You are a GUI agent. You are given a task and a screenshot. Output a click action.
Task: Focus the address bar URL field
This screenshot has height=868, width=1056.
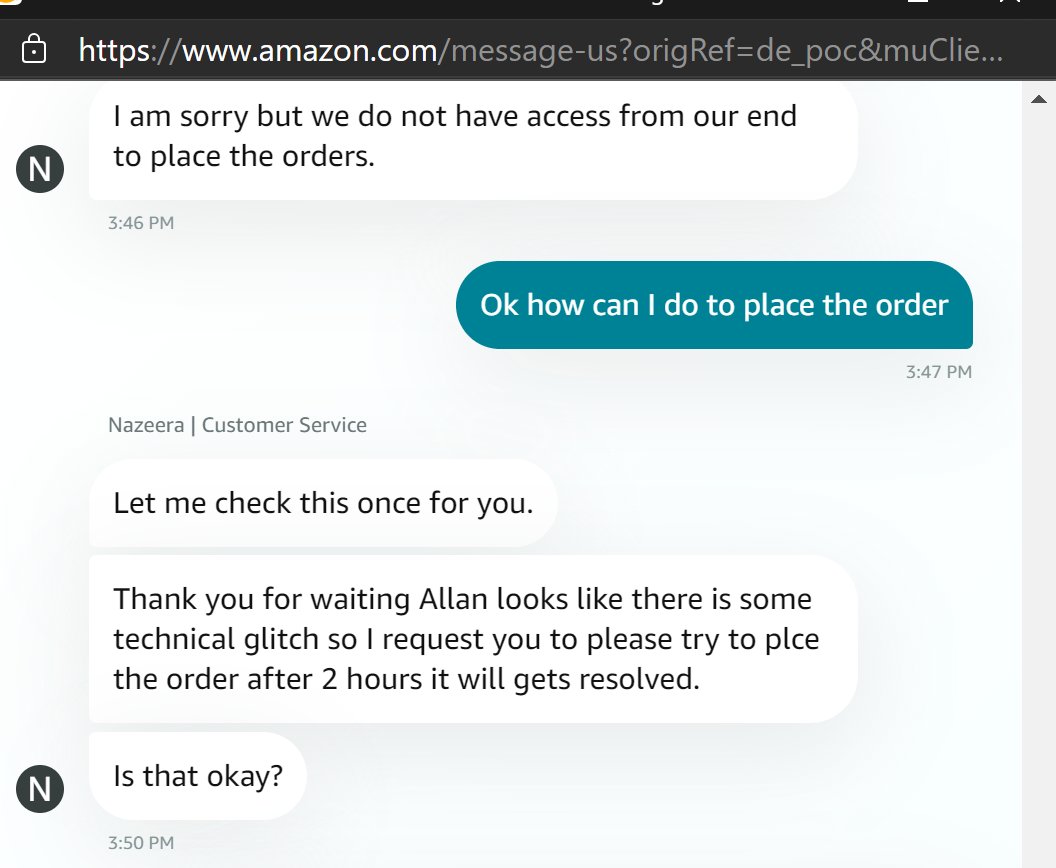(x=541, y=51)
